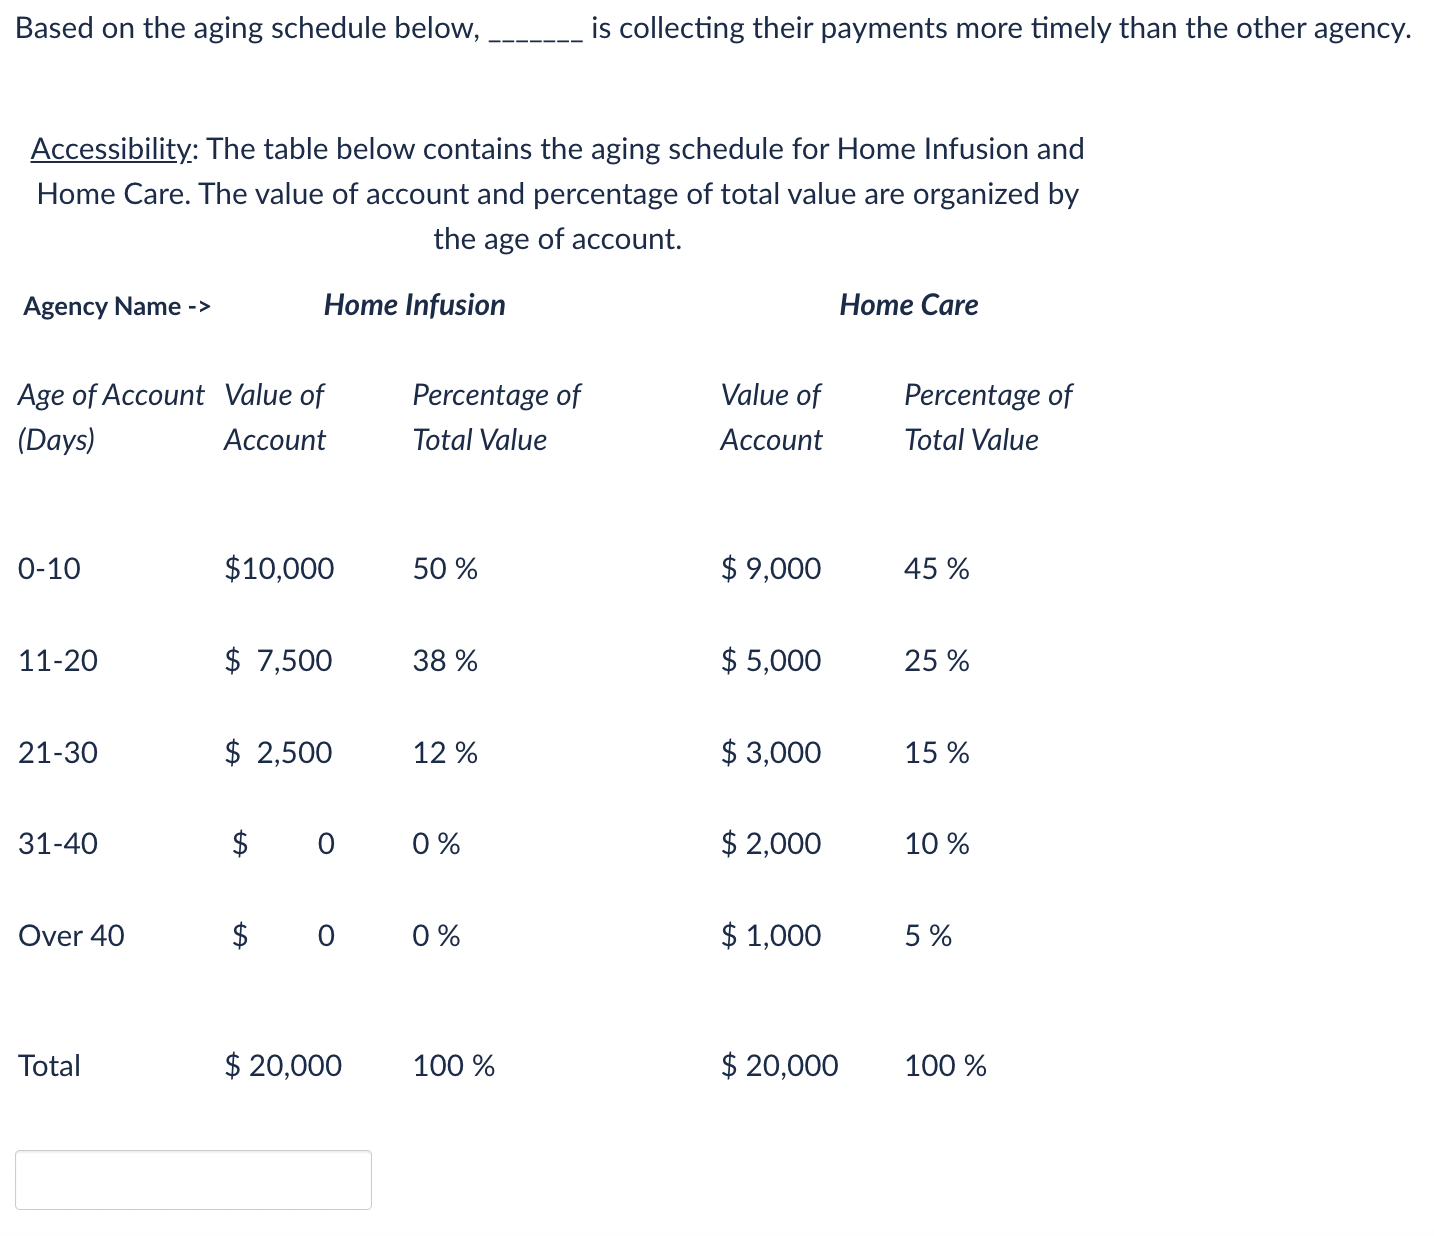
Task: Click the blank line in the question sentence
Action: click(535, 30)
